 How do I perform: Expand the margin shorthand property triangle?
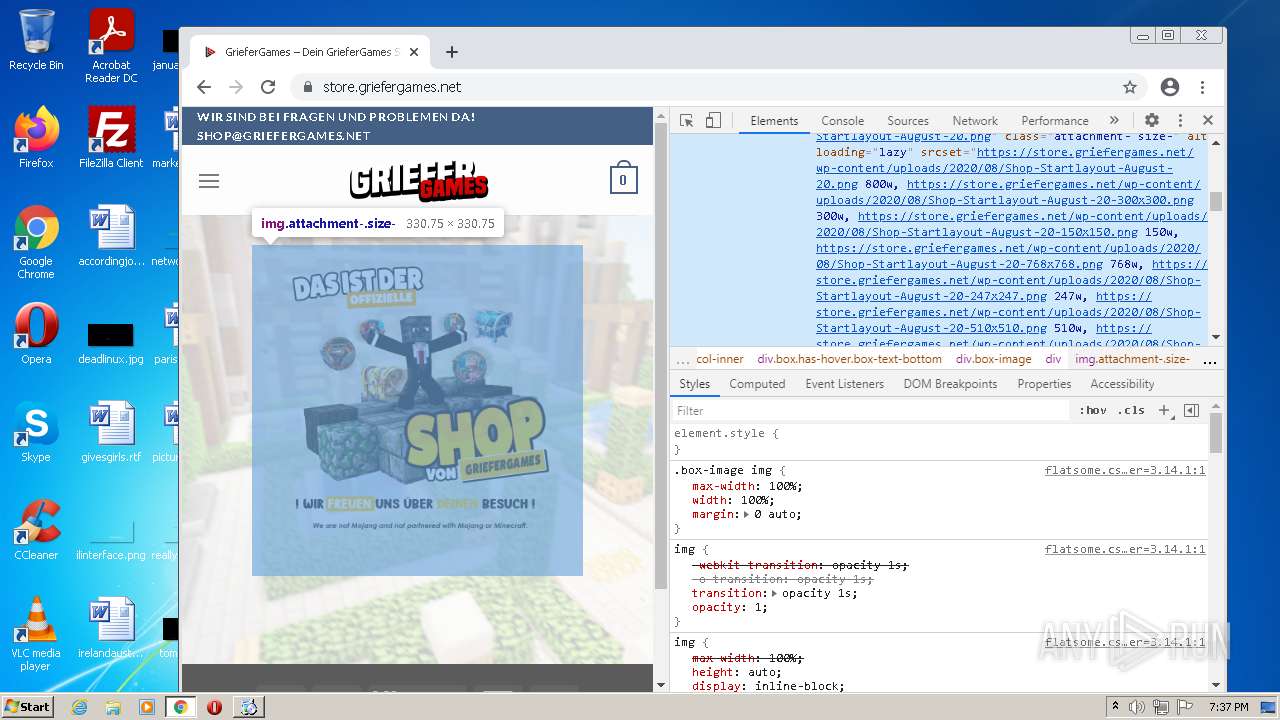point(747,514)
